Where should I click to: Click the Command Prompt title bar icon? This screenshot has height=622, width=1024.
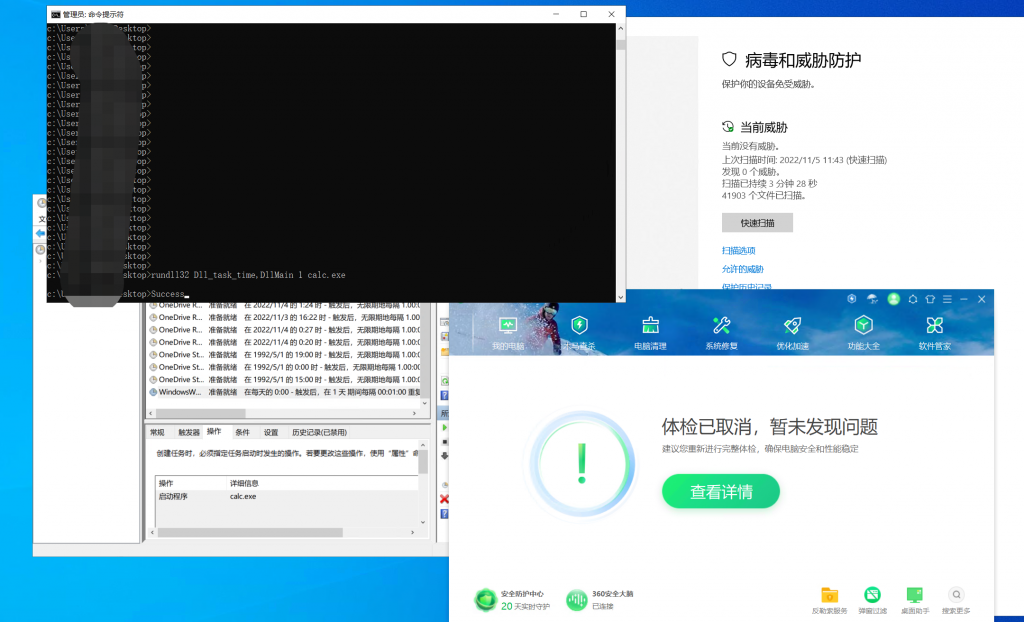[56, 14]
